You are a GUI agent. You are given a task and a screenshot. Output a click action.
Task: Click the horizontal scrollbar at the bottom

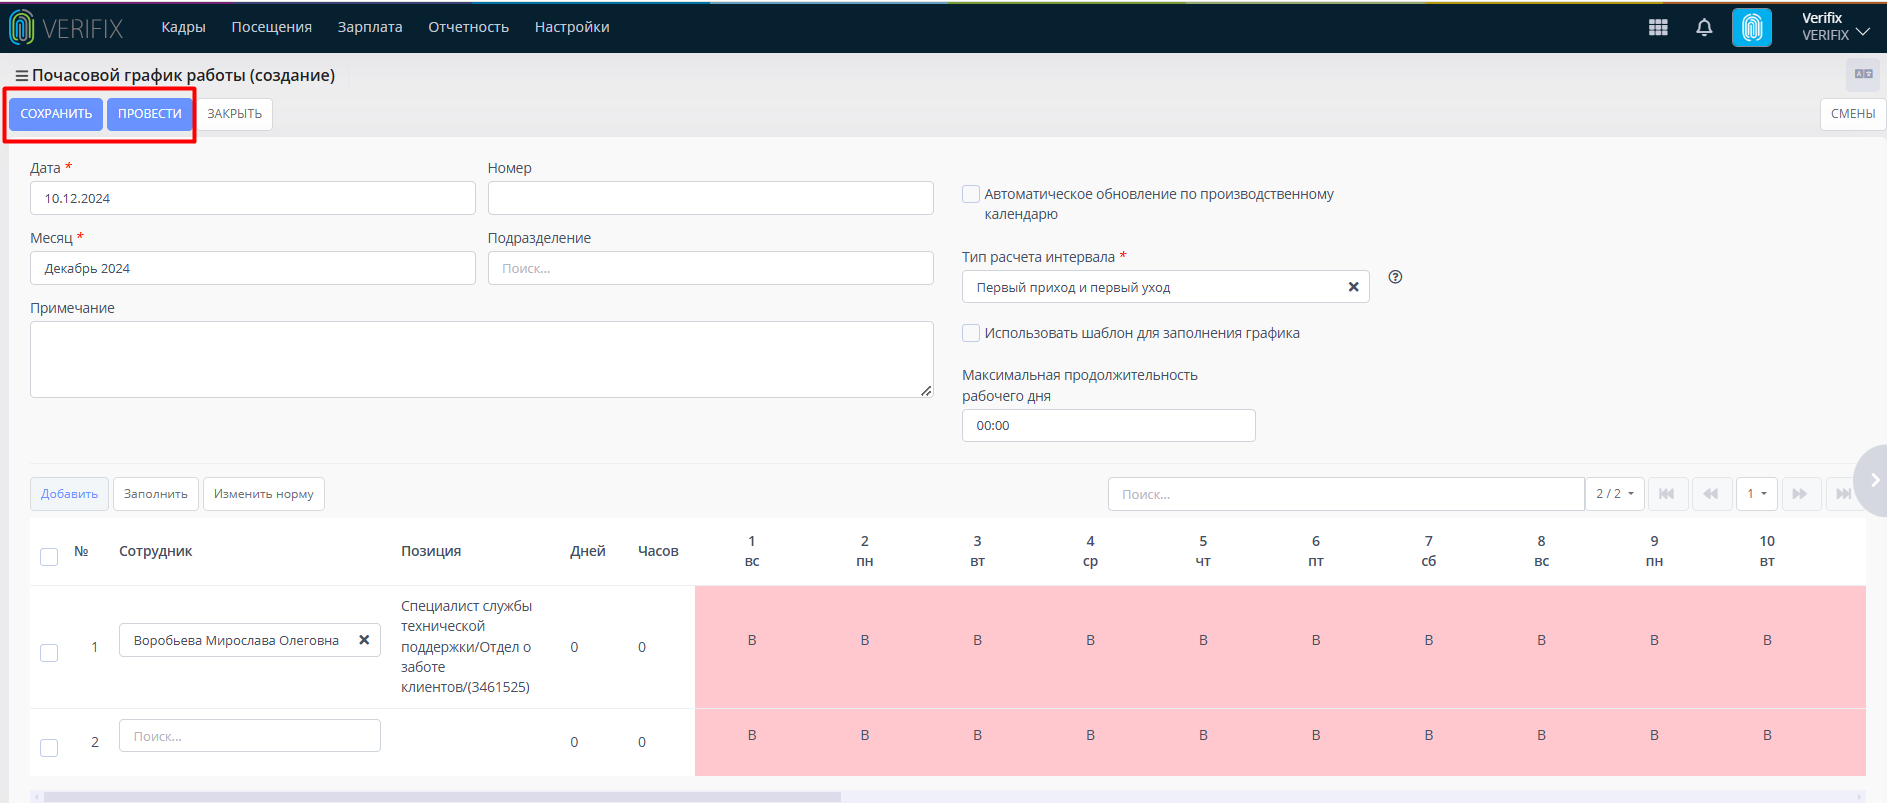click(x=440, y=797)
